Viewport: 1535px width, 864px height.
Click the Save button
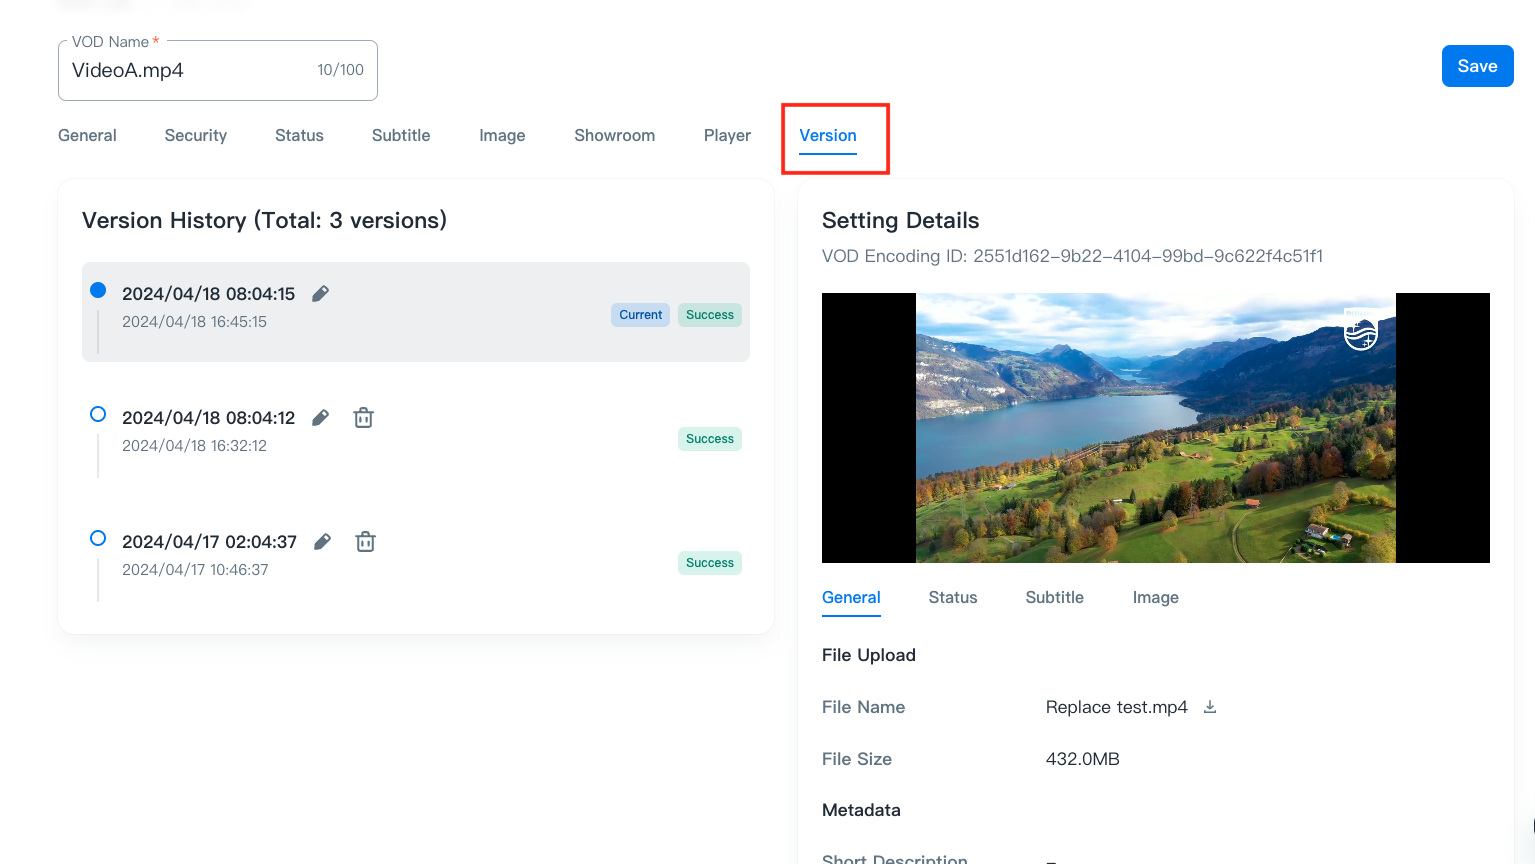pyautogui.click(x=1477, y=66)
